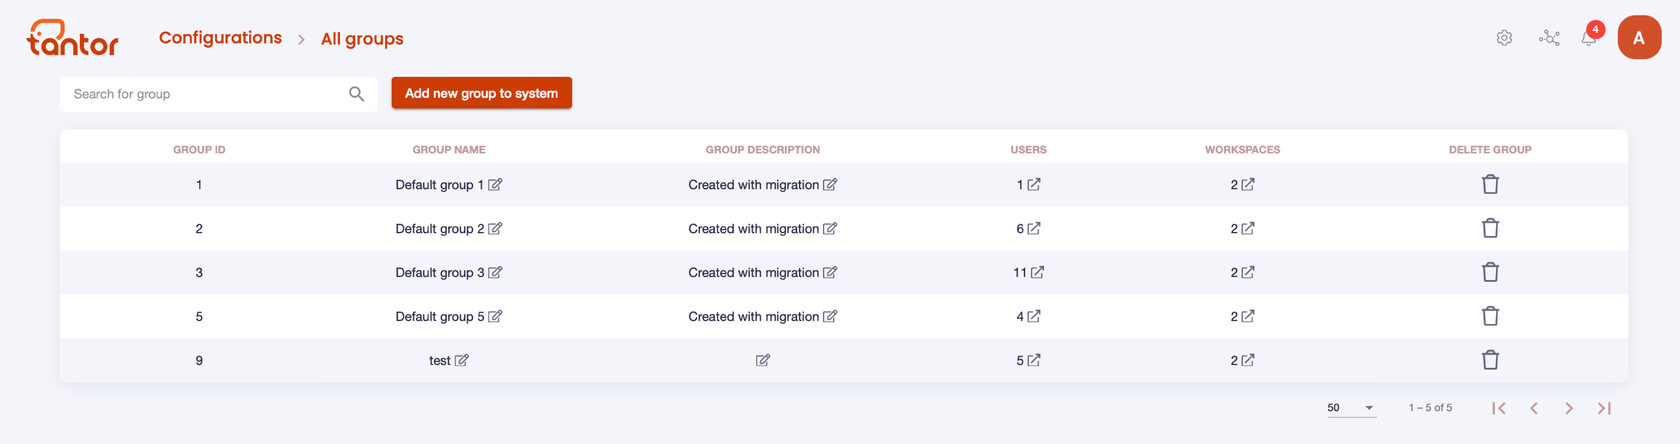Image resolution: width=1680 pixels, height=444 pixels.
Task: Open the user avatar menu
Action: 1639,38
